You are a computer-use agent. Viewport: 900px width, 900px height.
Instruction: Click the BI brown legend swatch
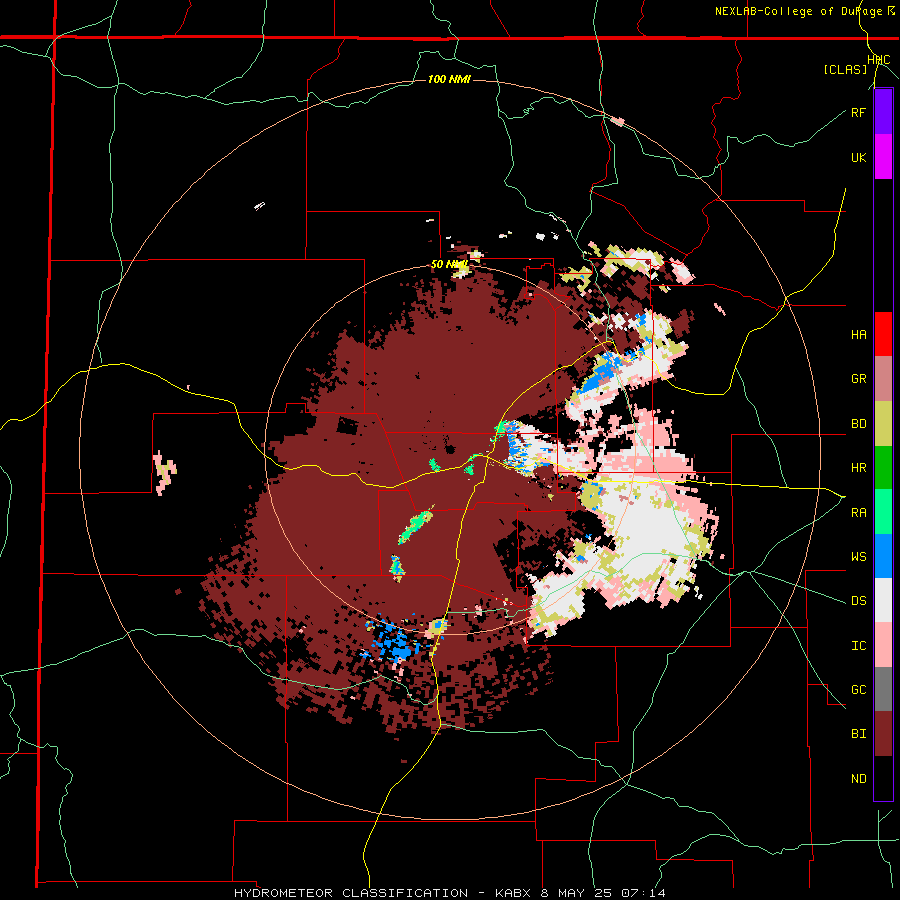883,734
